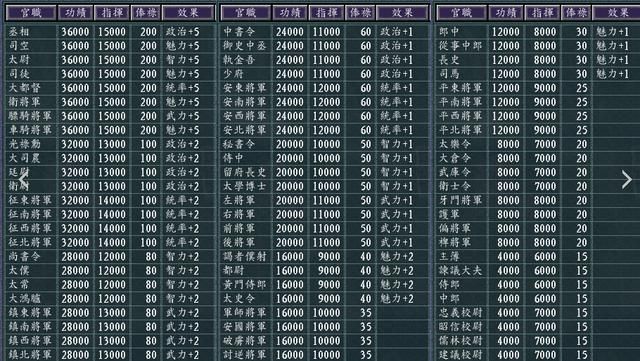Select the 鎮東將軍 rank cell
The image size is (640, 361).
tap(30, 313)
